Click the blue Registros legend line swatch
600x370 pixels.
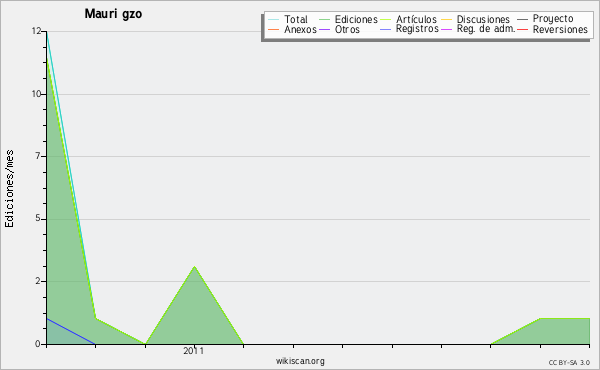click(385, 29)
